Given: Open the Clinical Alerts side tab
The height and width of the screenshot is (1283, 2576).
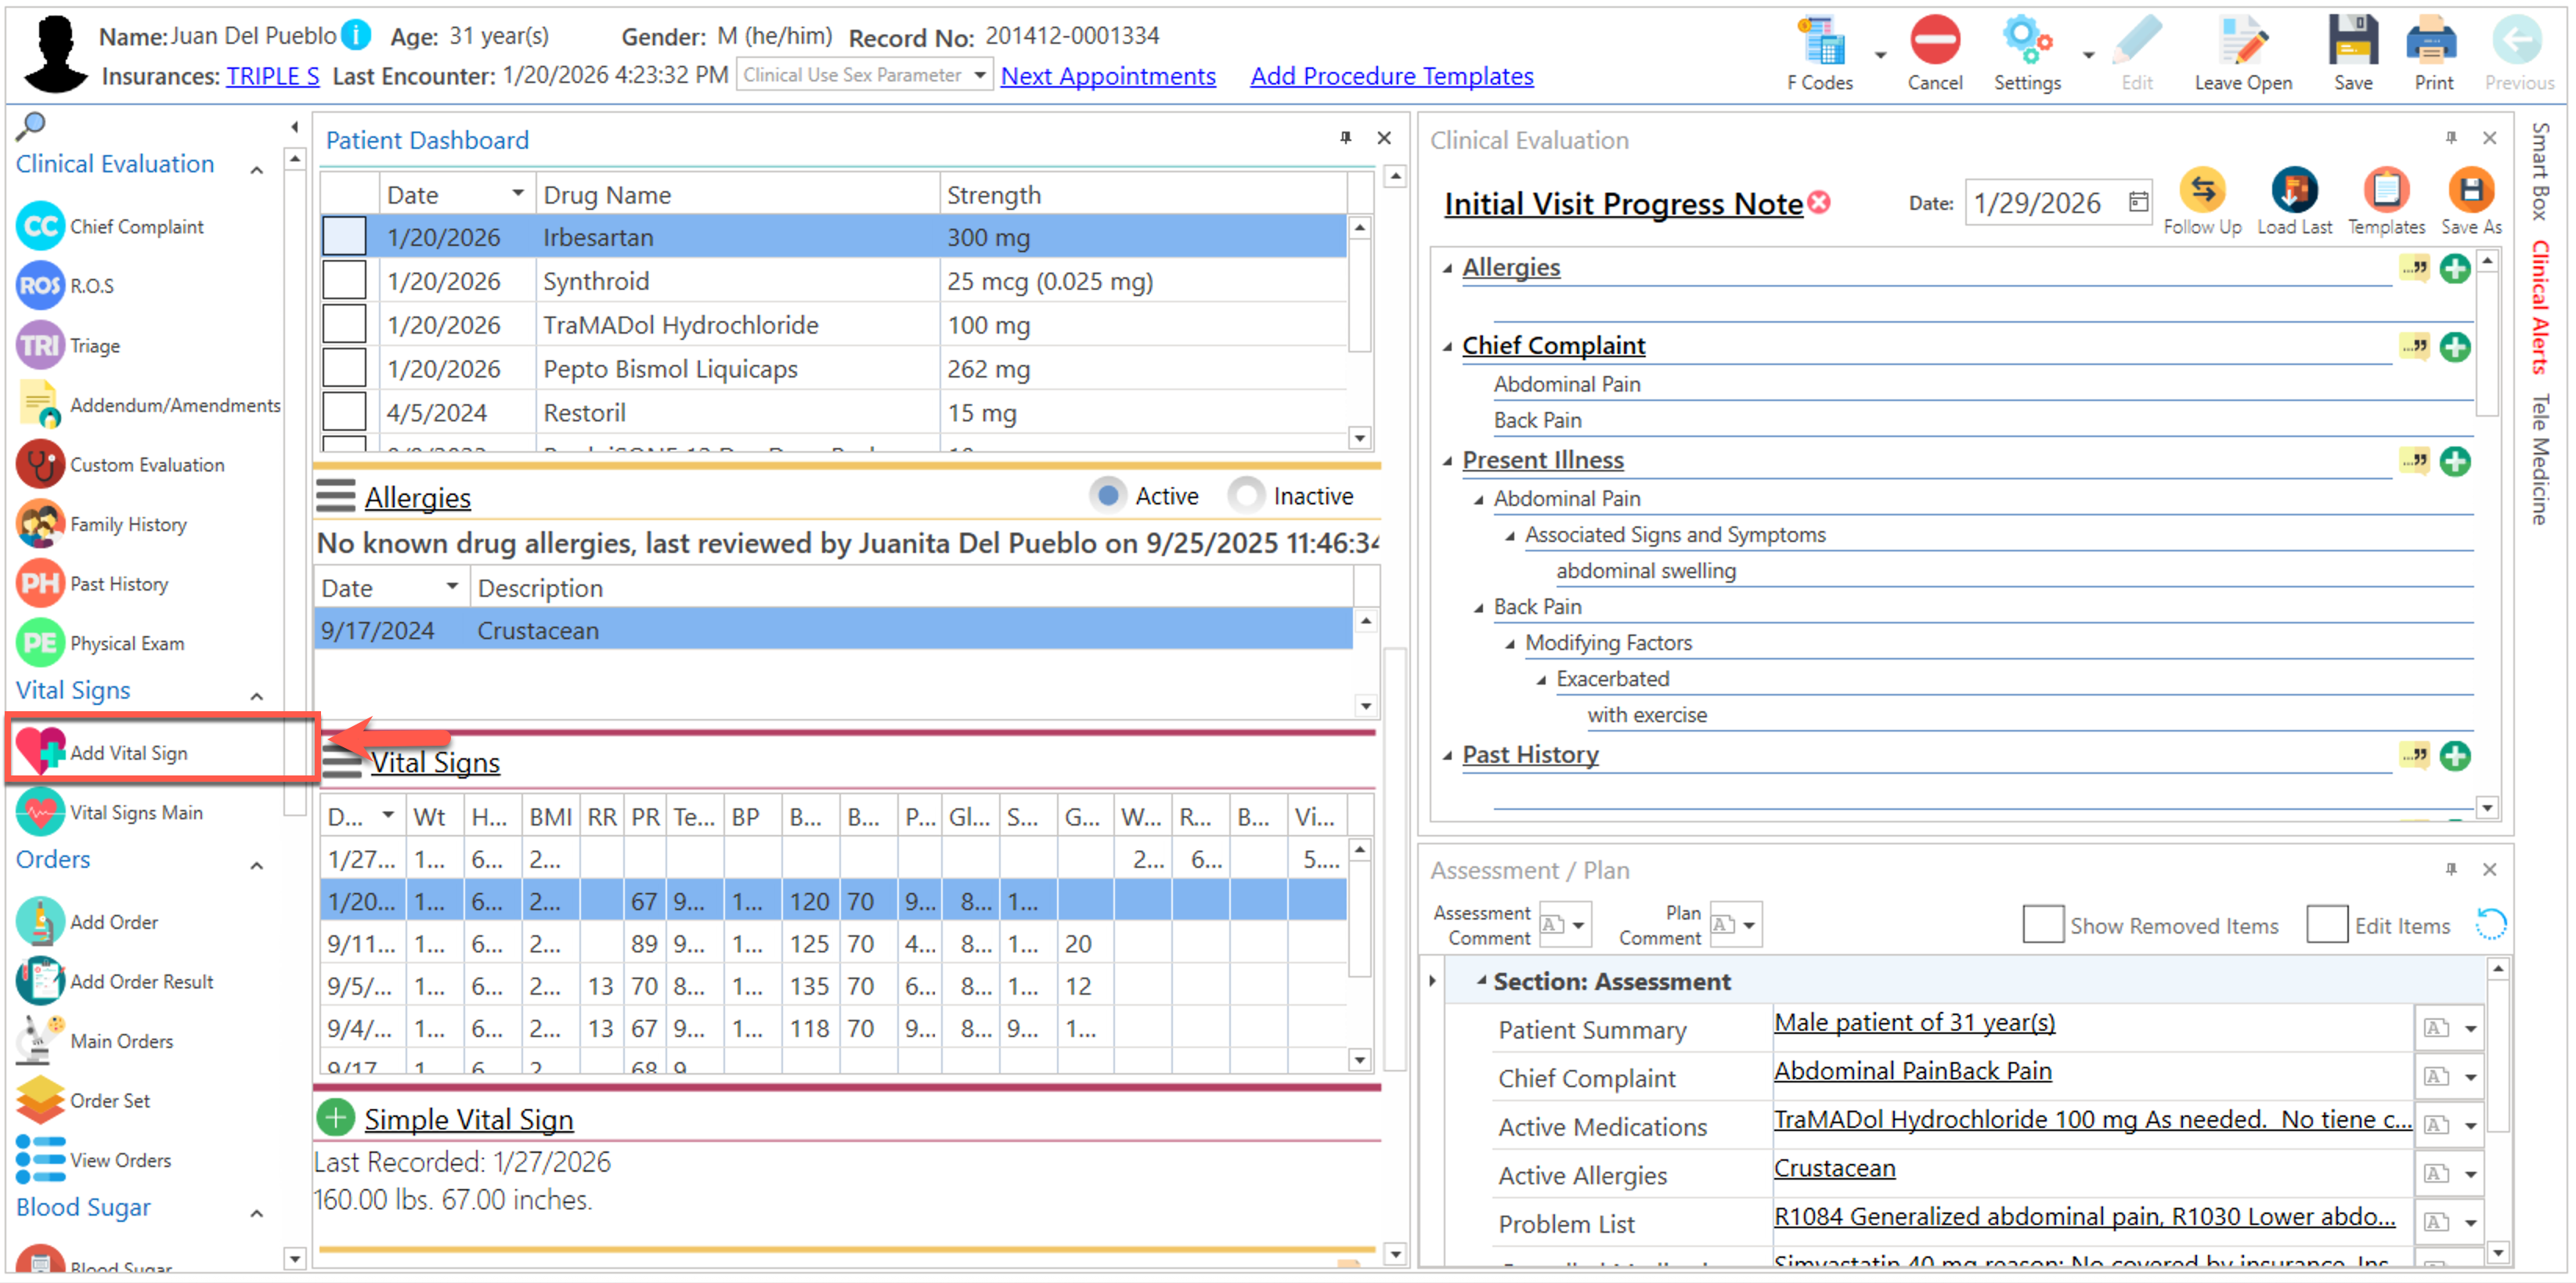Looking at the screenshot, I should 2541,307.
